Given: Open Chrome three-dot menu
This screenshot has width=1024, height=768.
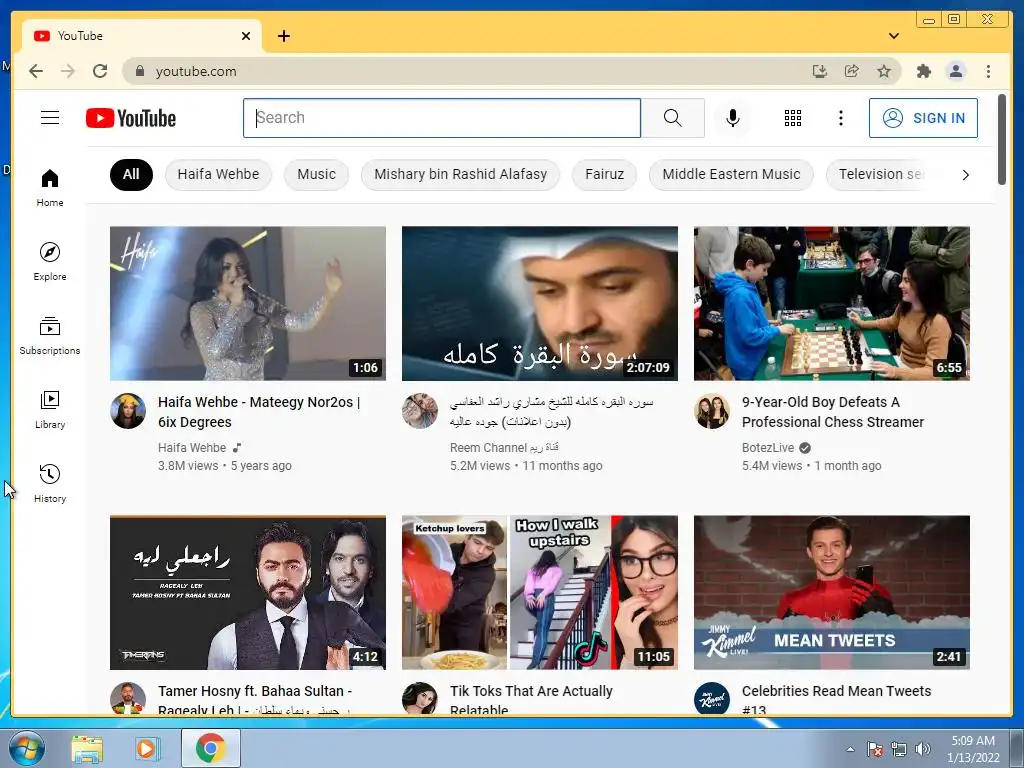Looking at the screenshot, I should coord(988,71).
